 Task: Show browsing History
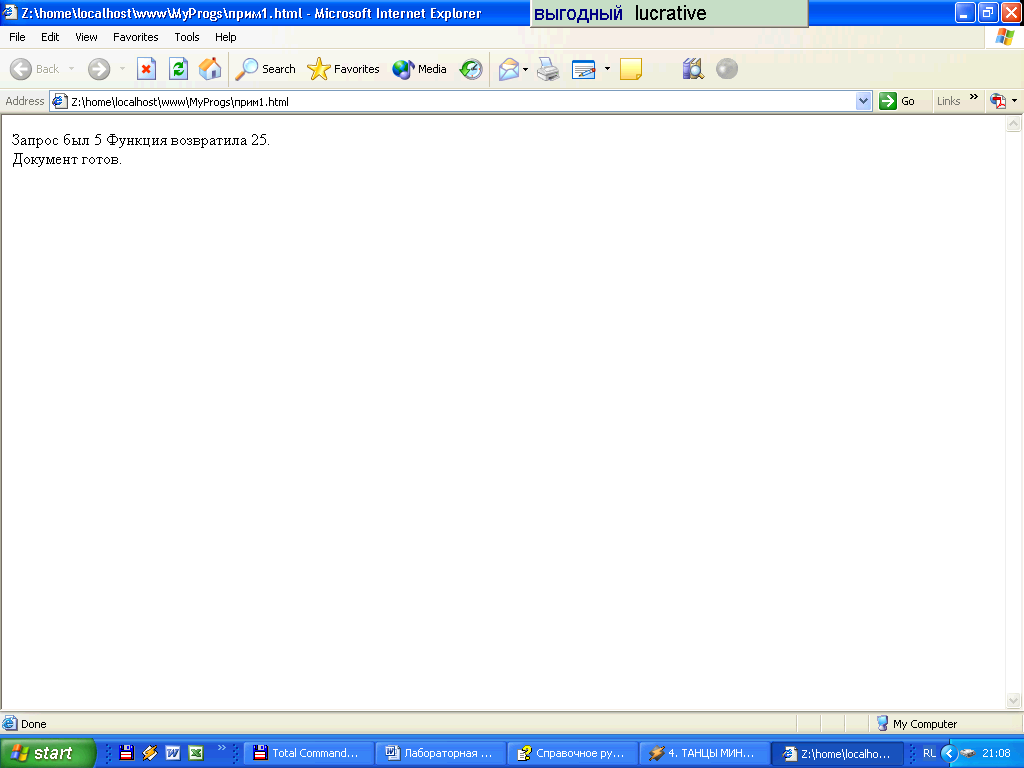(x=471, y=69)
